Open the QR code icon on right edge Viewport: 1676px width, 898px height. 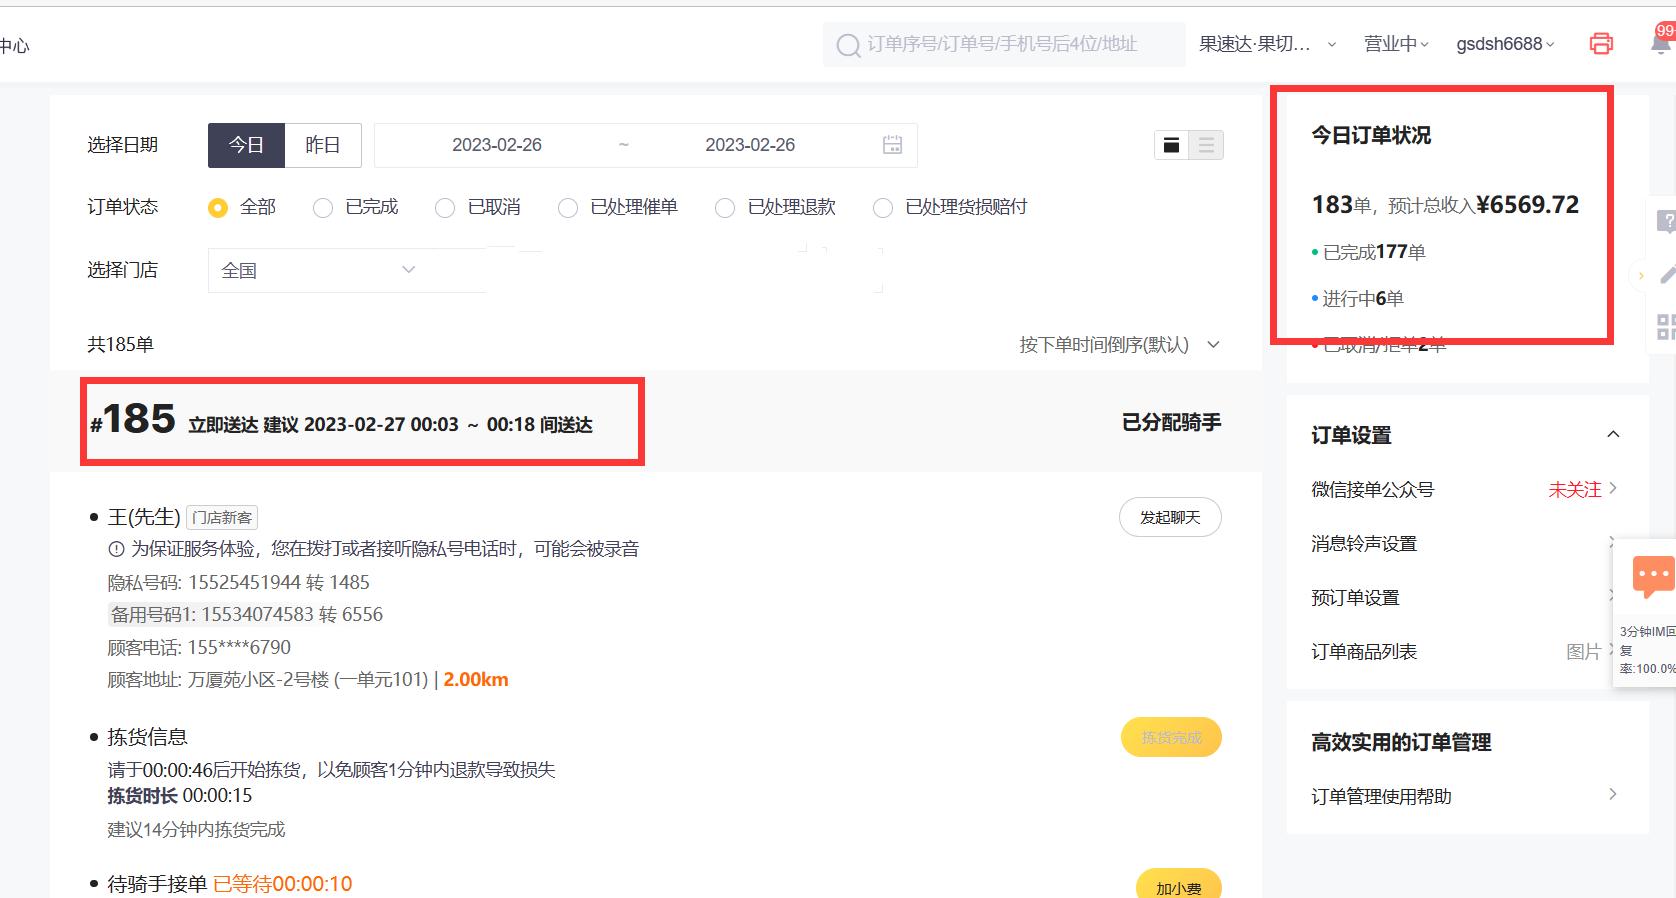(1666, 326)
